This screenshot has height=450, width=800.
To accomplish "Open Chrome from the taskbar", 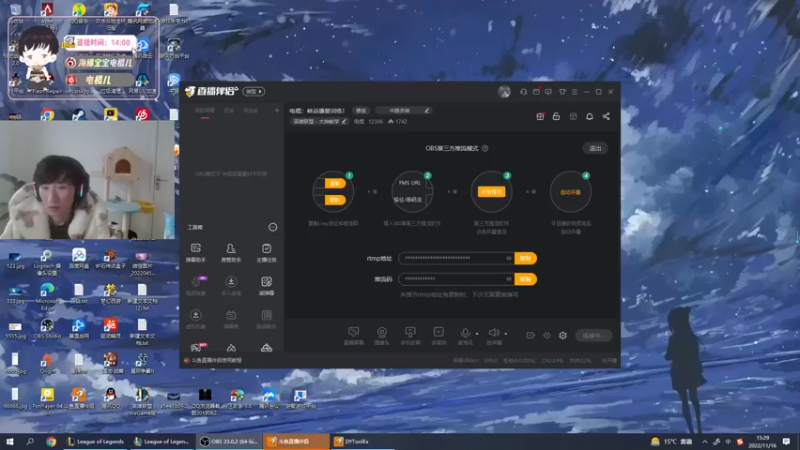I will click(x=51, y=441).
